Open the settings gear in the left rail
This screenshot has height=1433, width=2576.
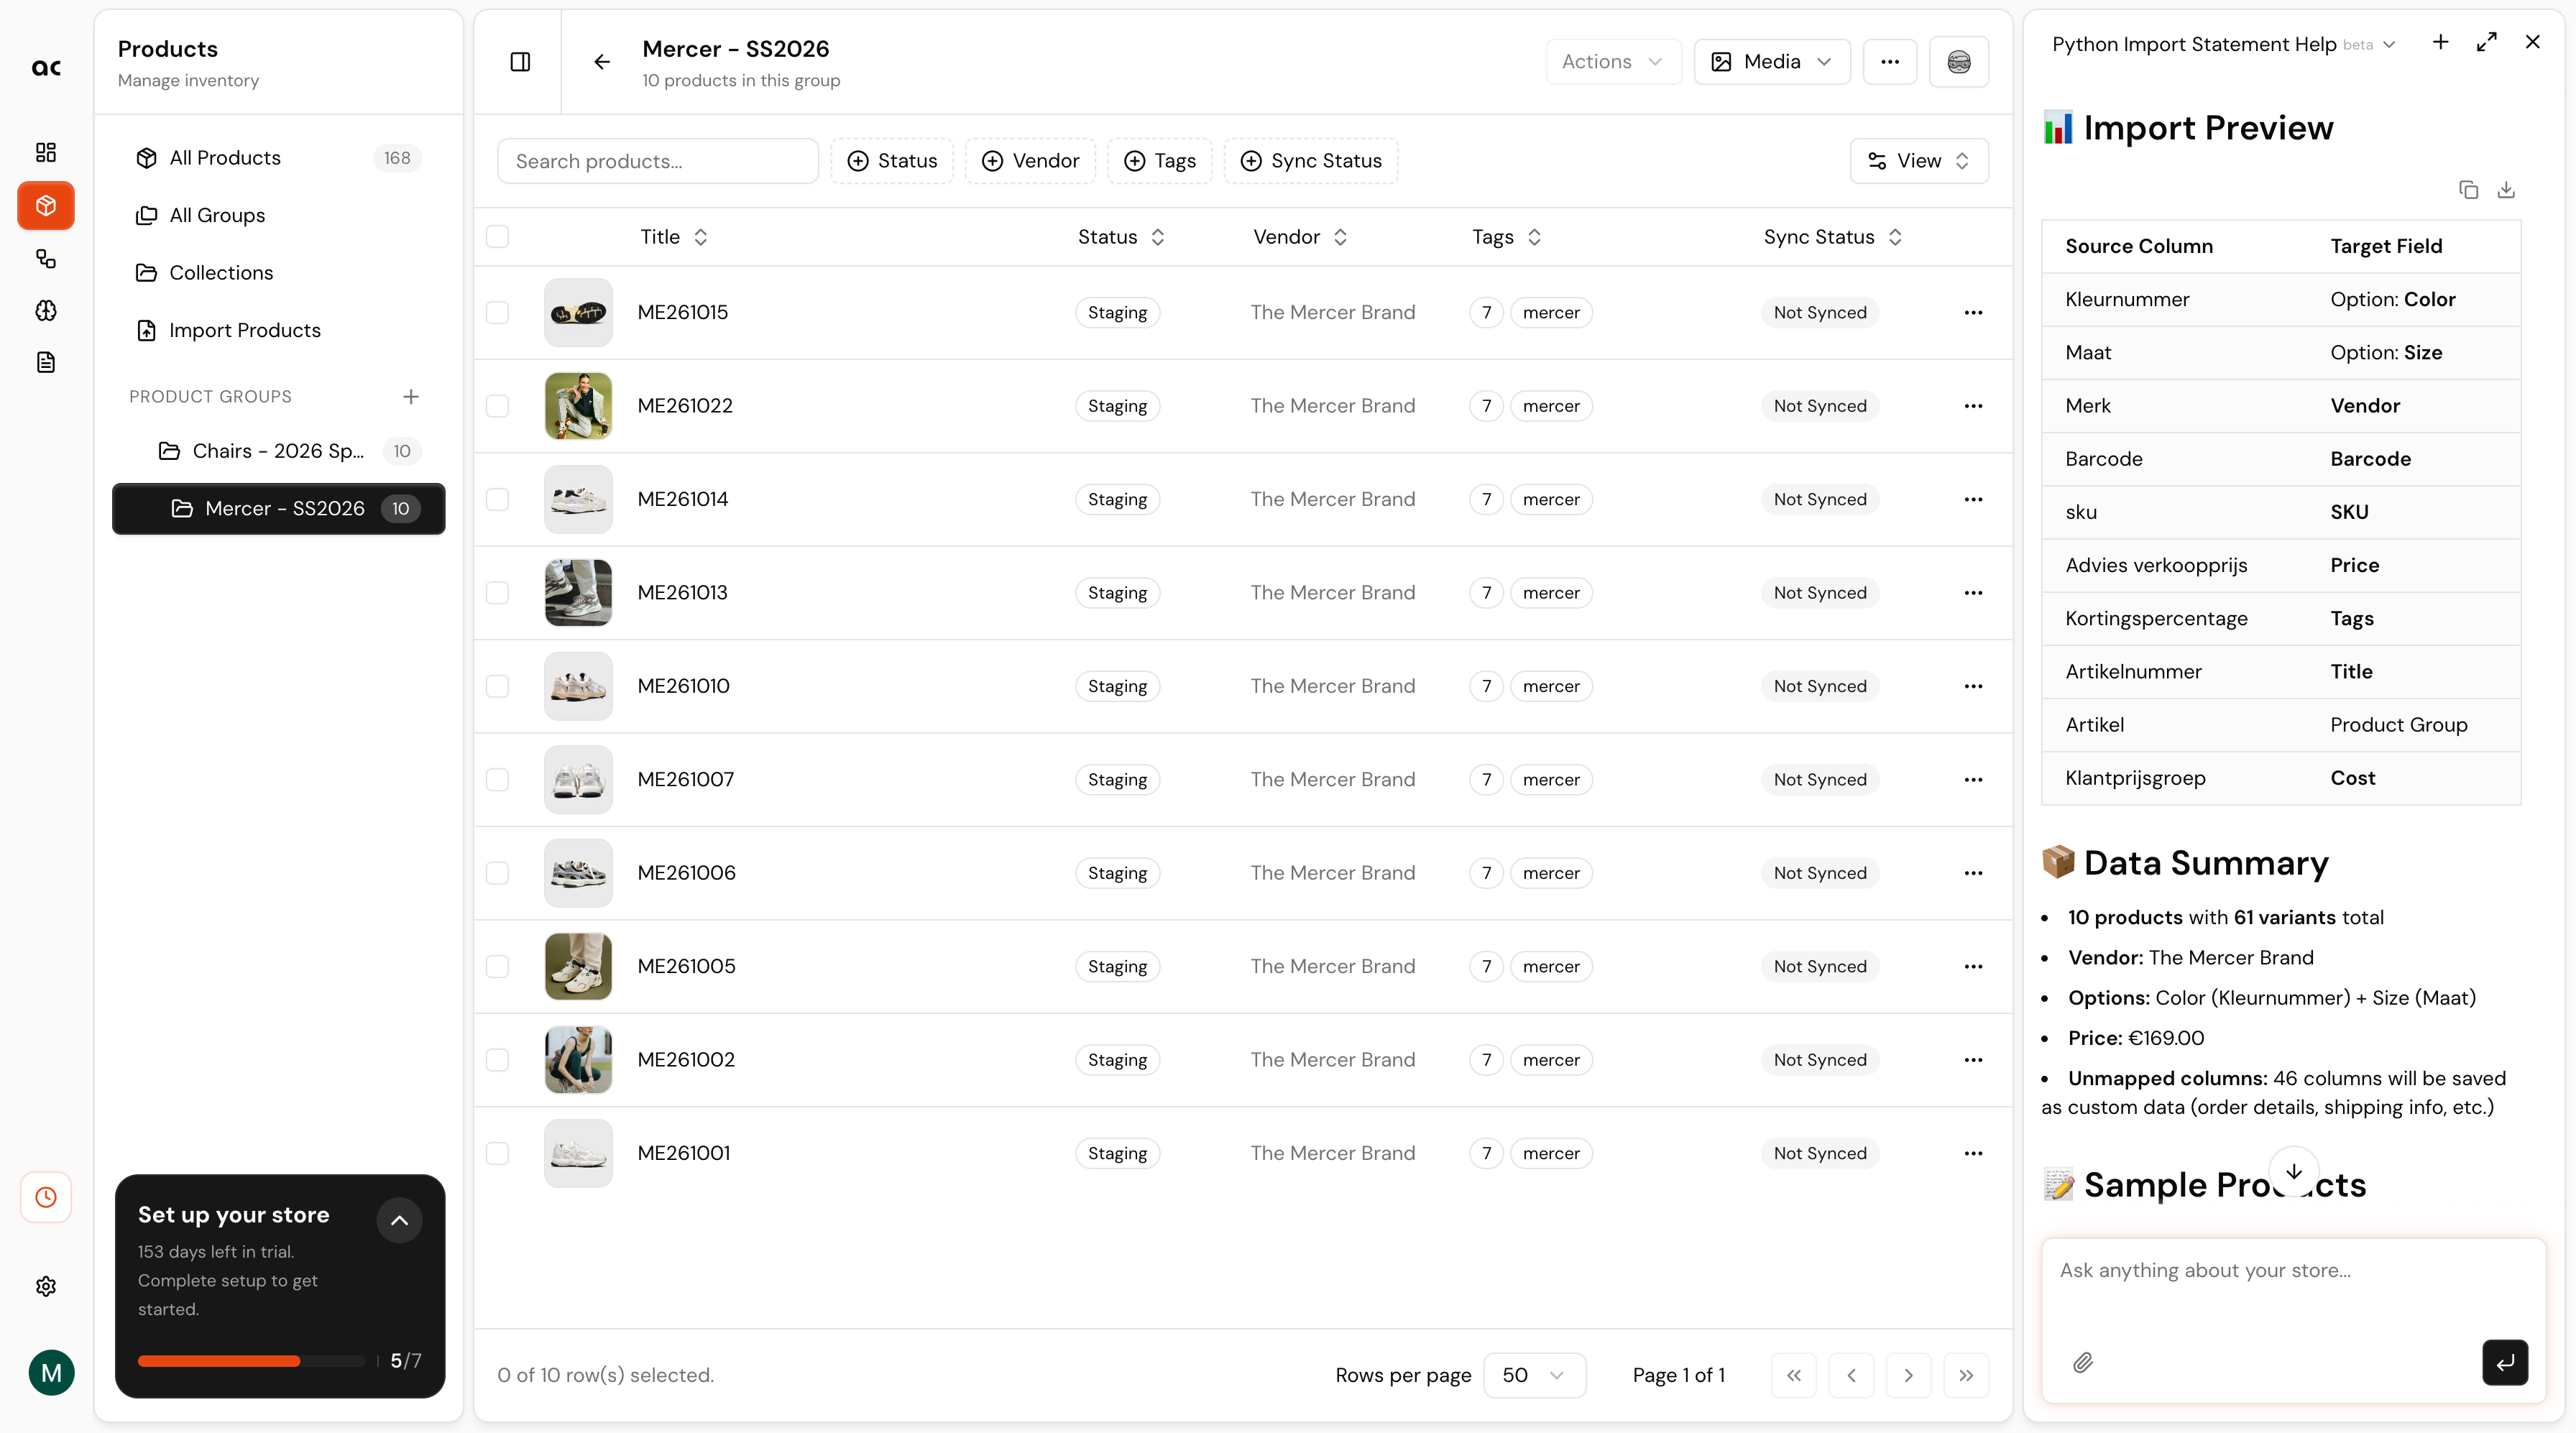46,1286
